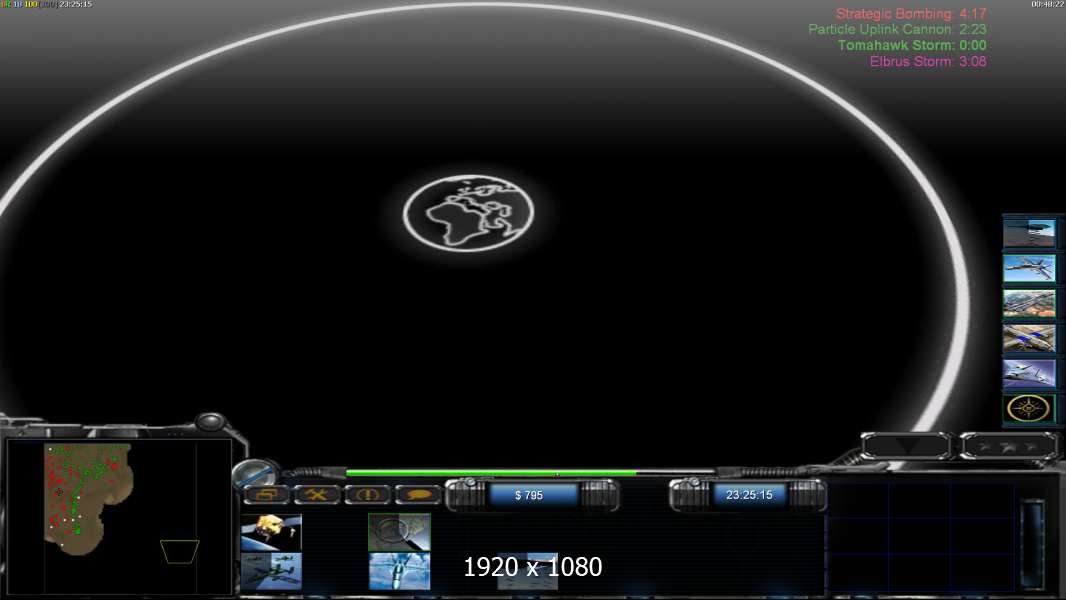Click the down-arrow panel button
The width and height of the screenshot is (1066, 600).
pos(906,446)
